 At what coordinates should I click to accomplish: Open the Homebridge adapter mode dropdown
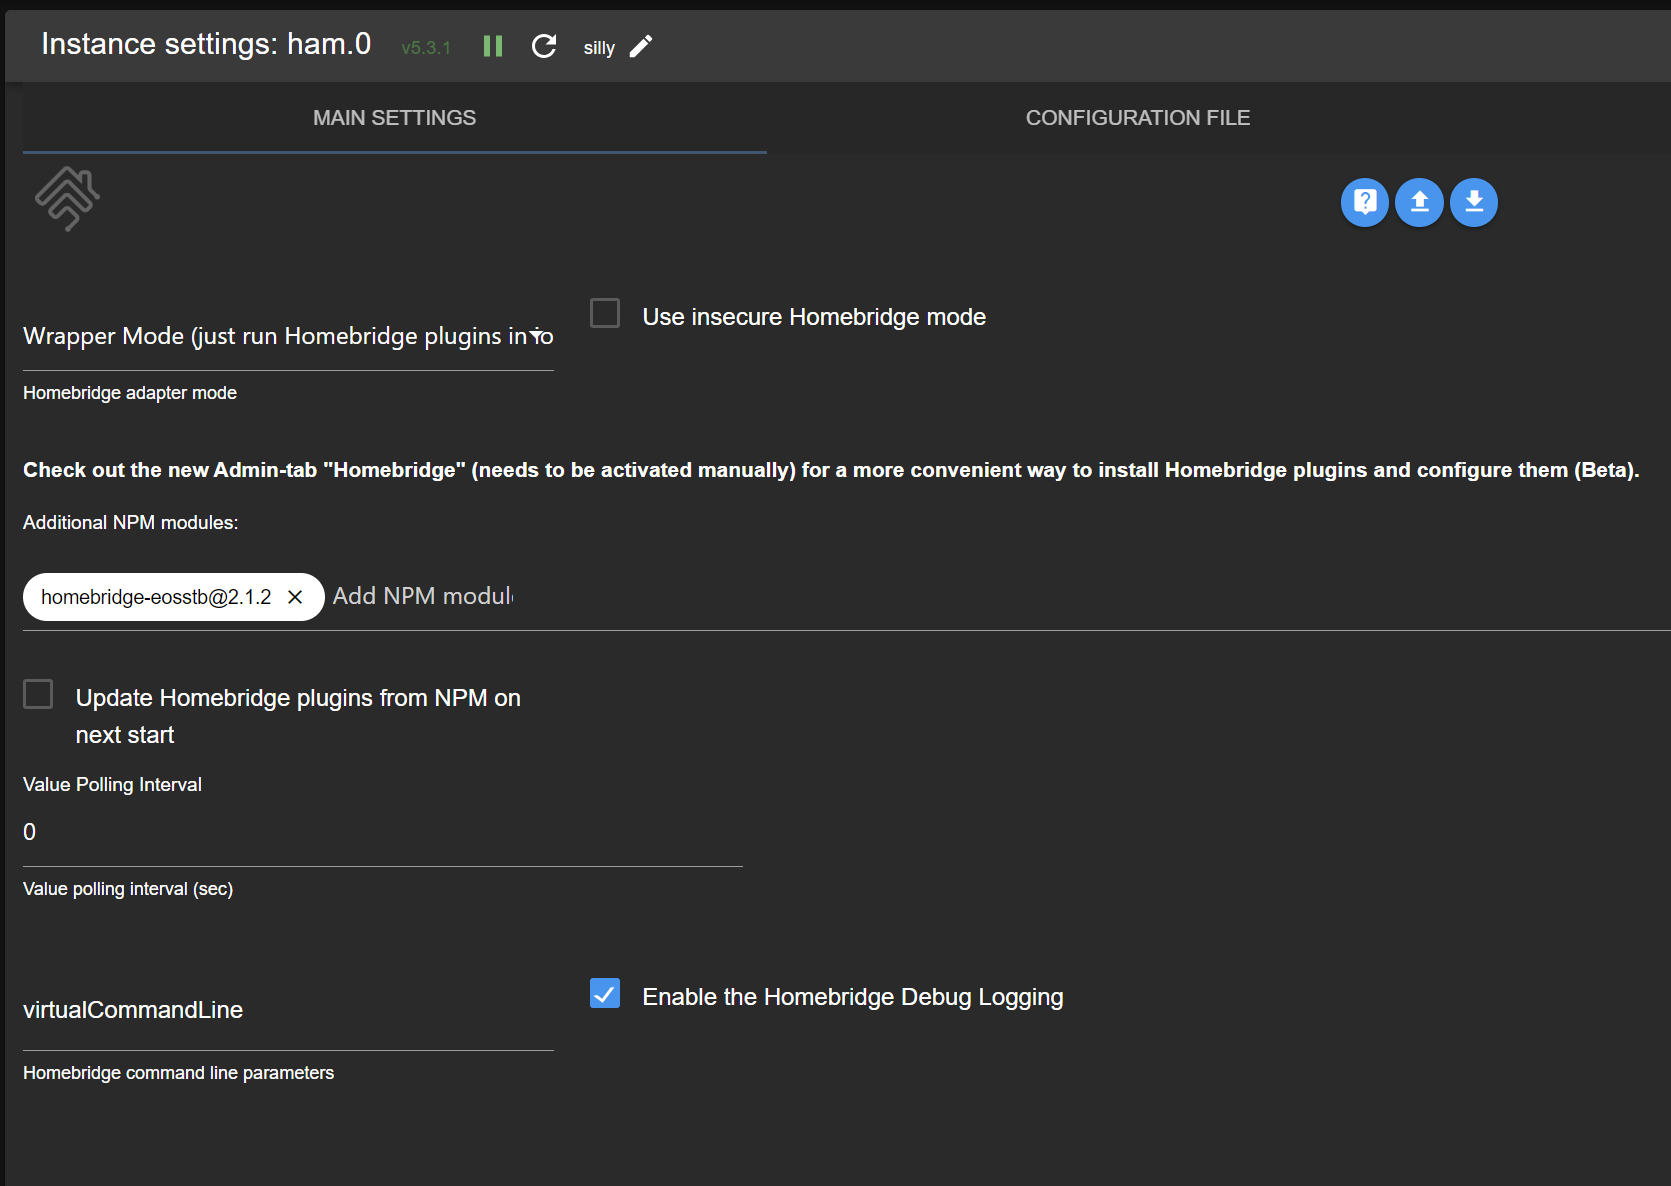click(x=288, y=337)
